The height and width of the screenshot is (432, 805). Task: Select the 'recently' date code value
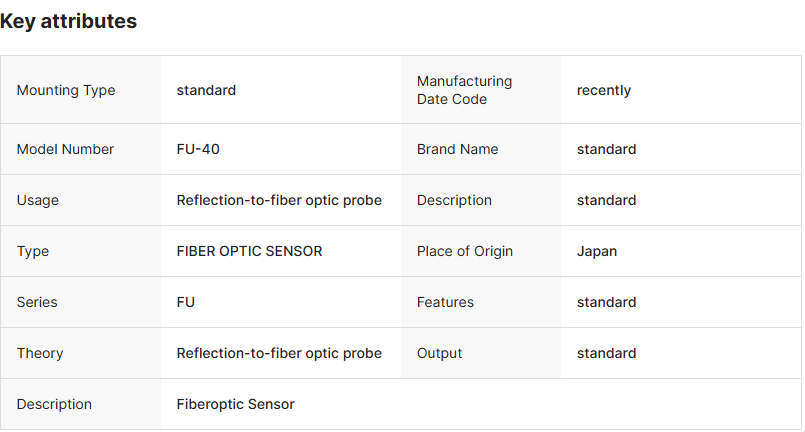604,90
